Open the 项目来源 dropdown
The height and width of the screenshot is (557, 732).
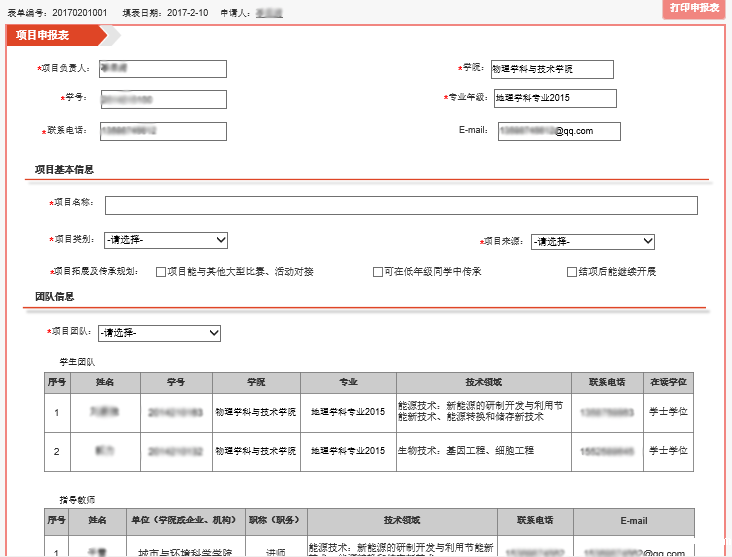592,242
